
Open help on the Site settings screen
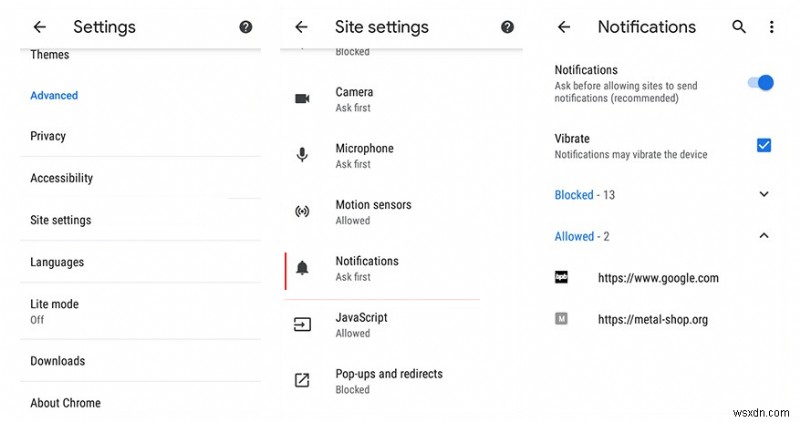point(508,27)
